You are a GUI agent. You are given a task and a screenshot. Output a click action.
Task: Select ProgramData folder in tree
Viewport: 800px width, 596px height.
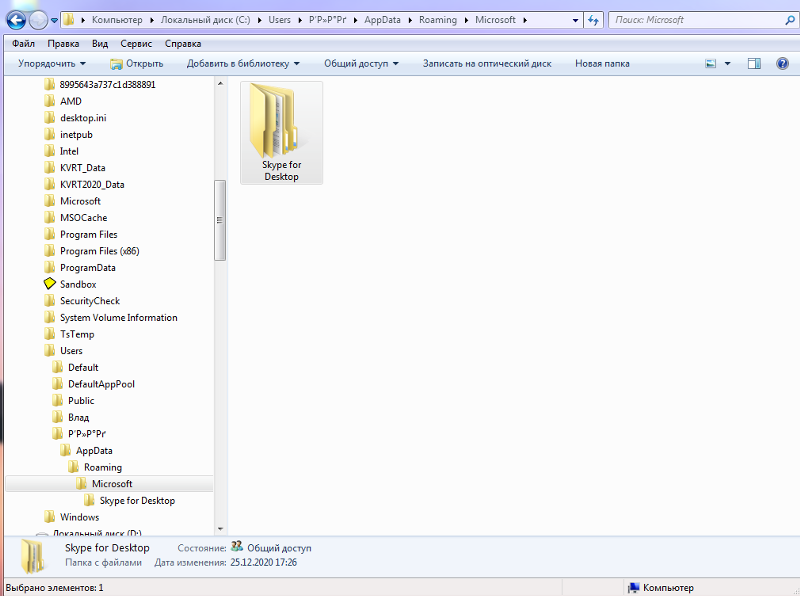[87, 267]
